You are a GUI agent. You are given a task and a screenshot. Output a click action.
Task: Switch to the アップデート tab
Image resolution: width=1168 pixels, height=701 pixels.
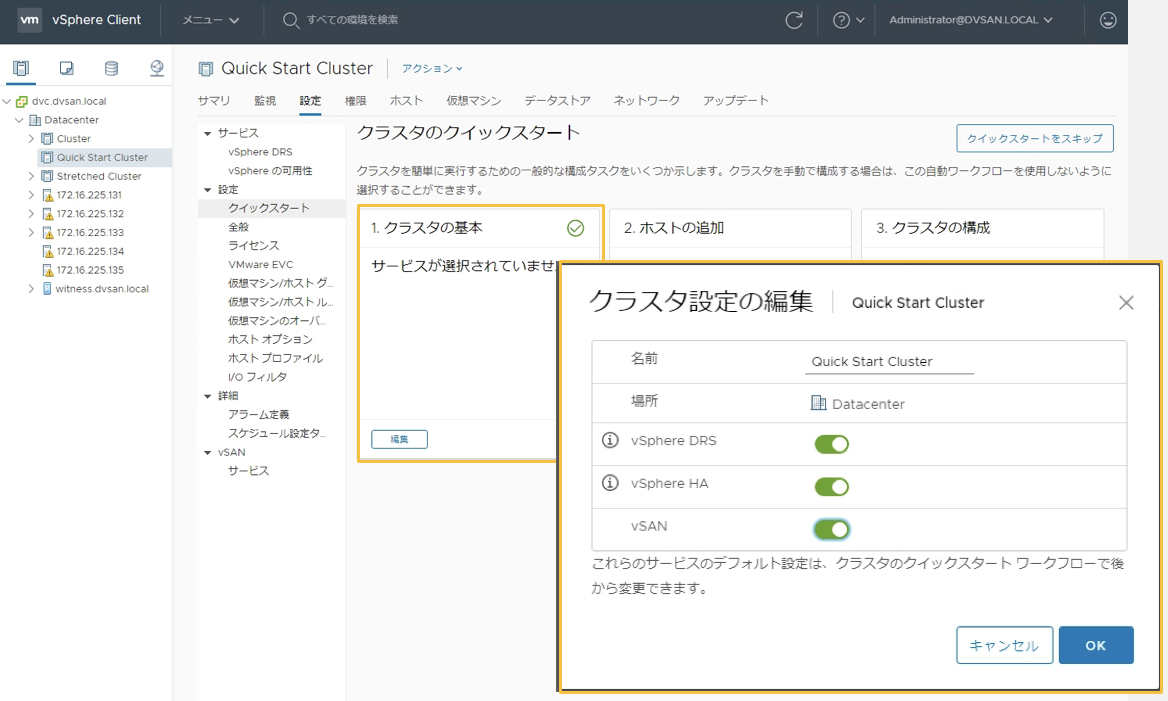point(736,101)
